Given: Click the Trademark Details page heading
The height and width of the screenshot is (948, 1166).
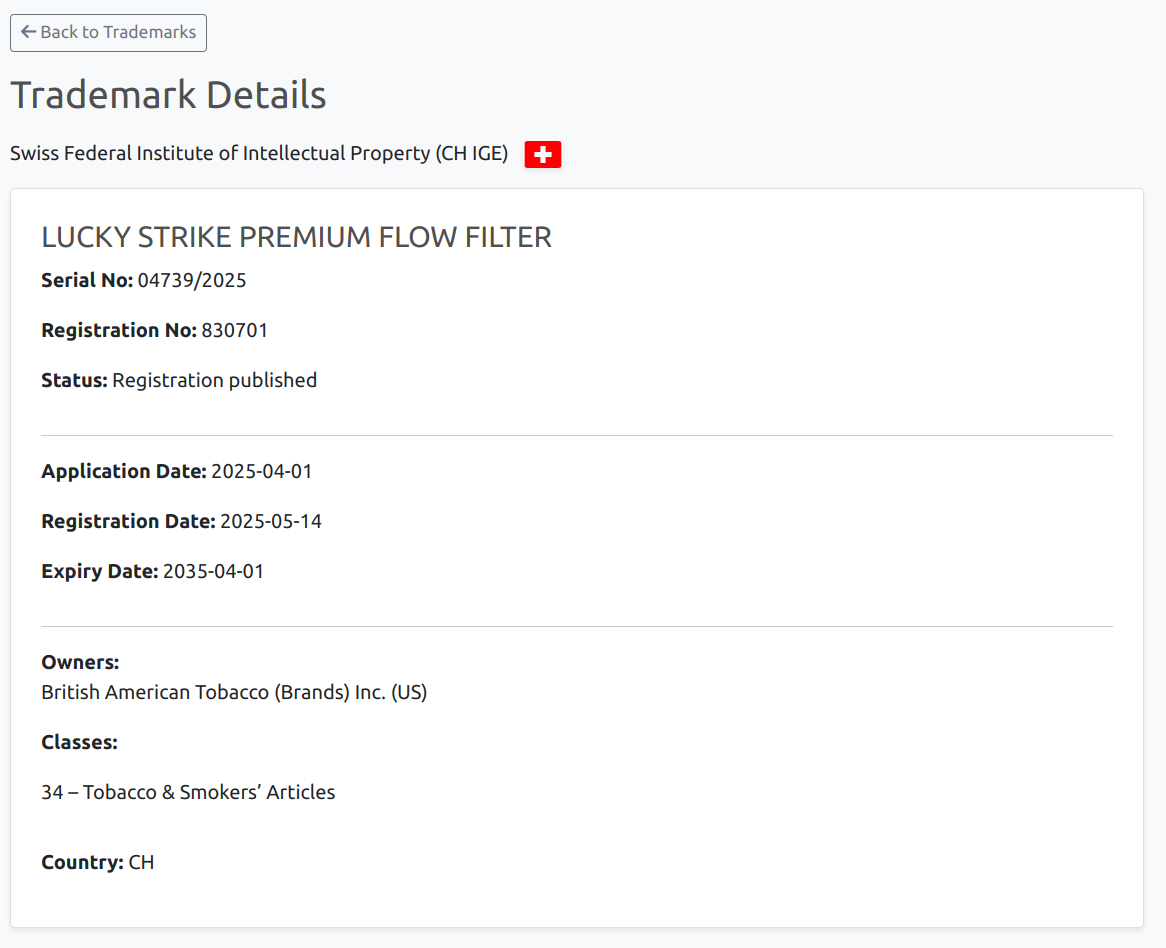Looking at the screenshot, I should click(x=168, y=95).
